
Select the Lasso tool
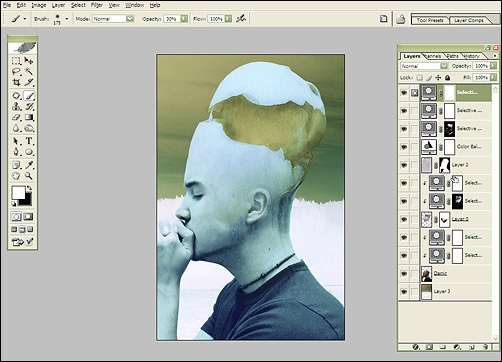point(16,71)
